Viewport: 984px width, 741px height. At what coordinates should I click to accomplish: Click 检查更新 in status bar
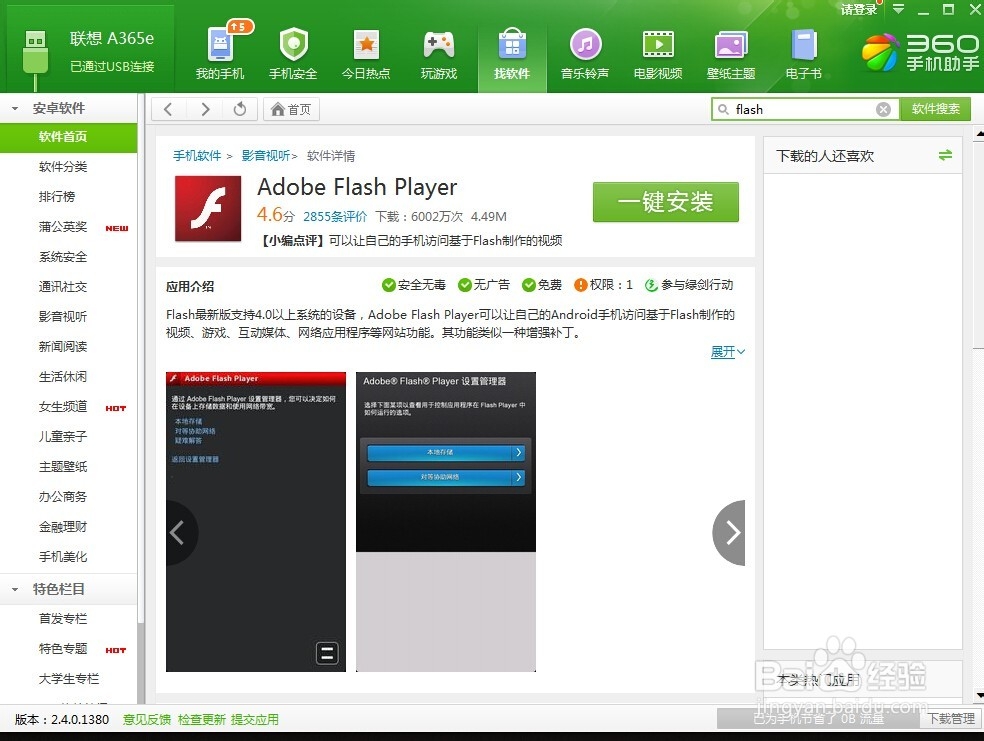click(201, 720)
